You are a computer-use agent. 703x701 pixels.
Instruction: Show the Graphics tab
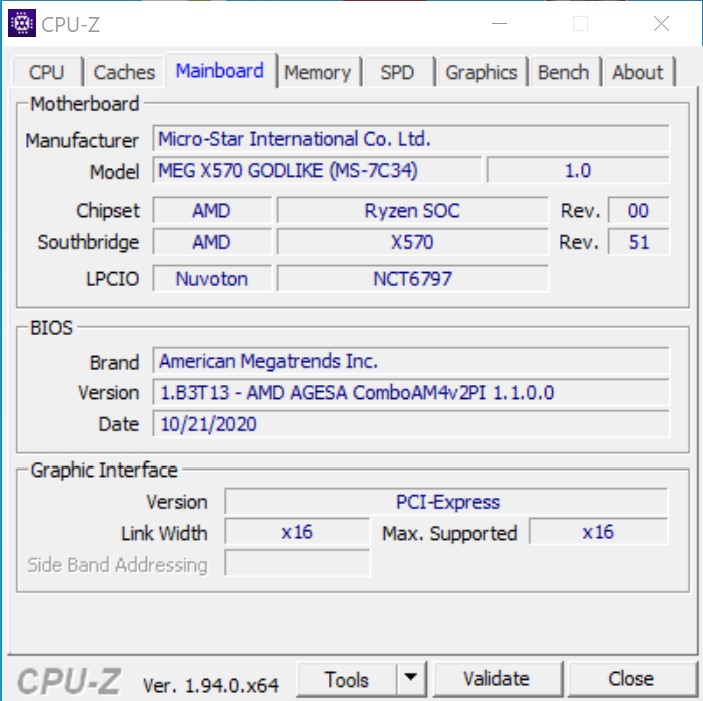pyautogui.click(x=481, y=72)
